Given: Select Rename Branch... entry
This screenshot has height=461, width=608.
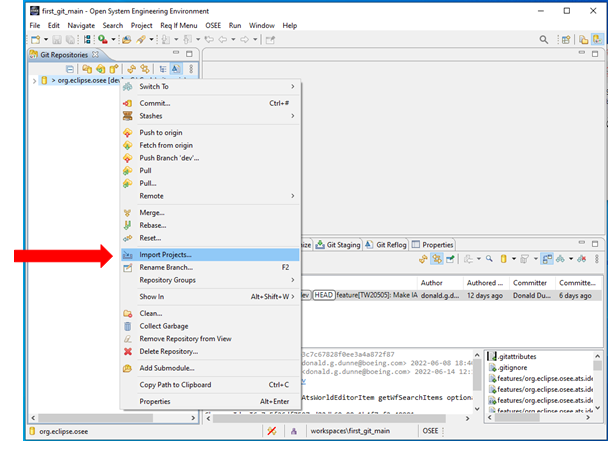Looking at the screenshot, I should coord(210,268).
